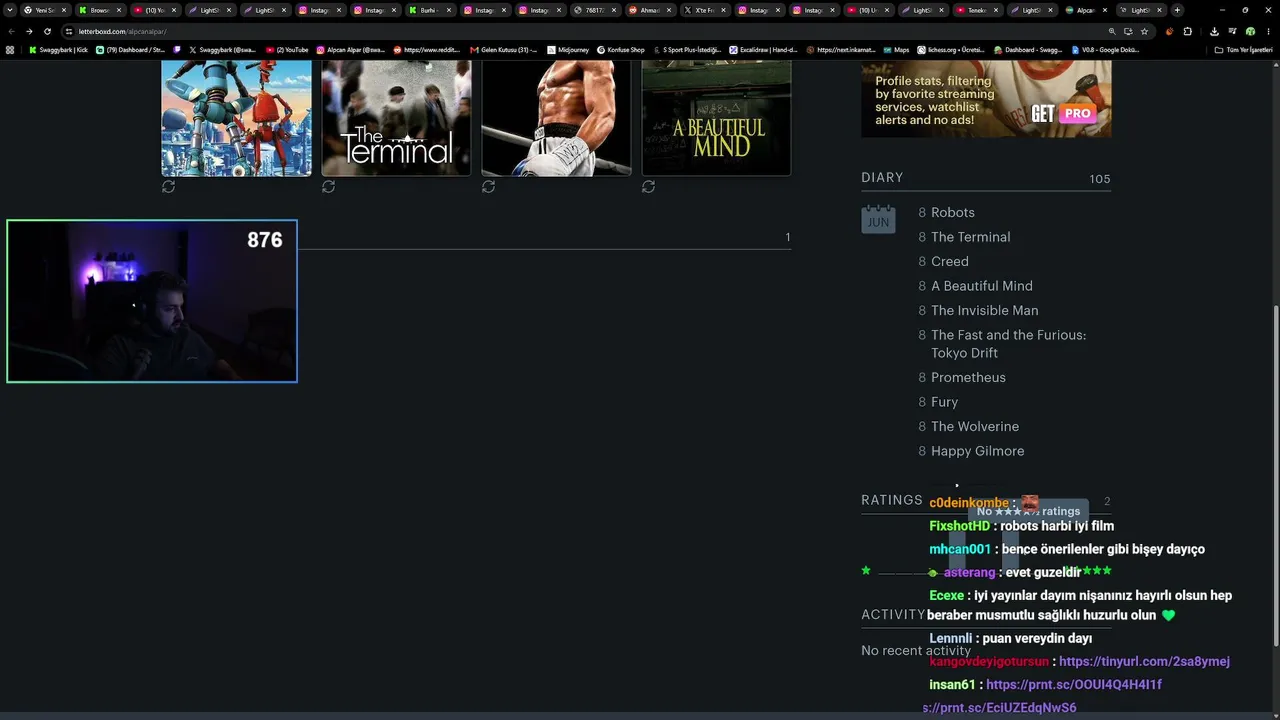Open Tokyo Drift diary entry
Viewport: 1280px width, 720px height.
coord(1008,344)
